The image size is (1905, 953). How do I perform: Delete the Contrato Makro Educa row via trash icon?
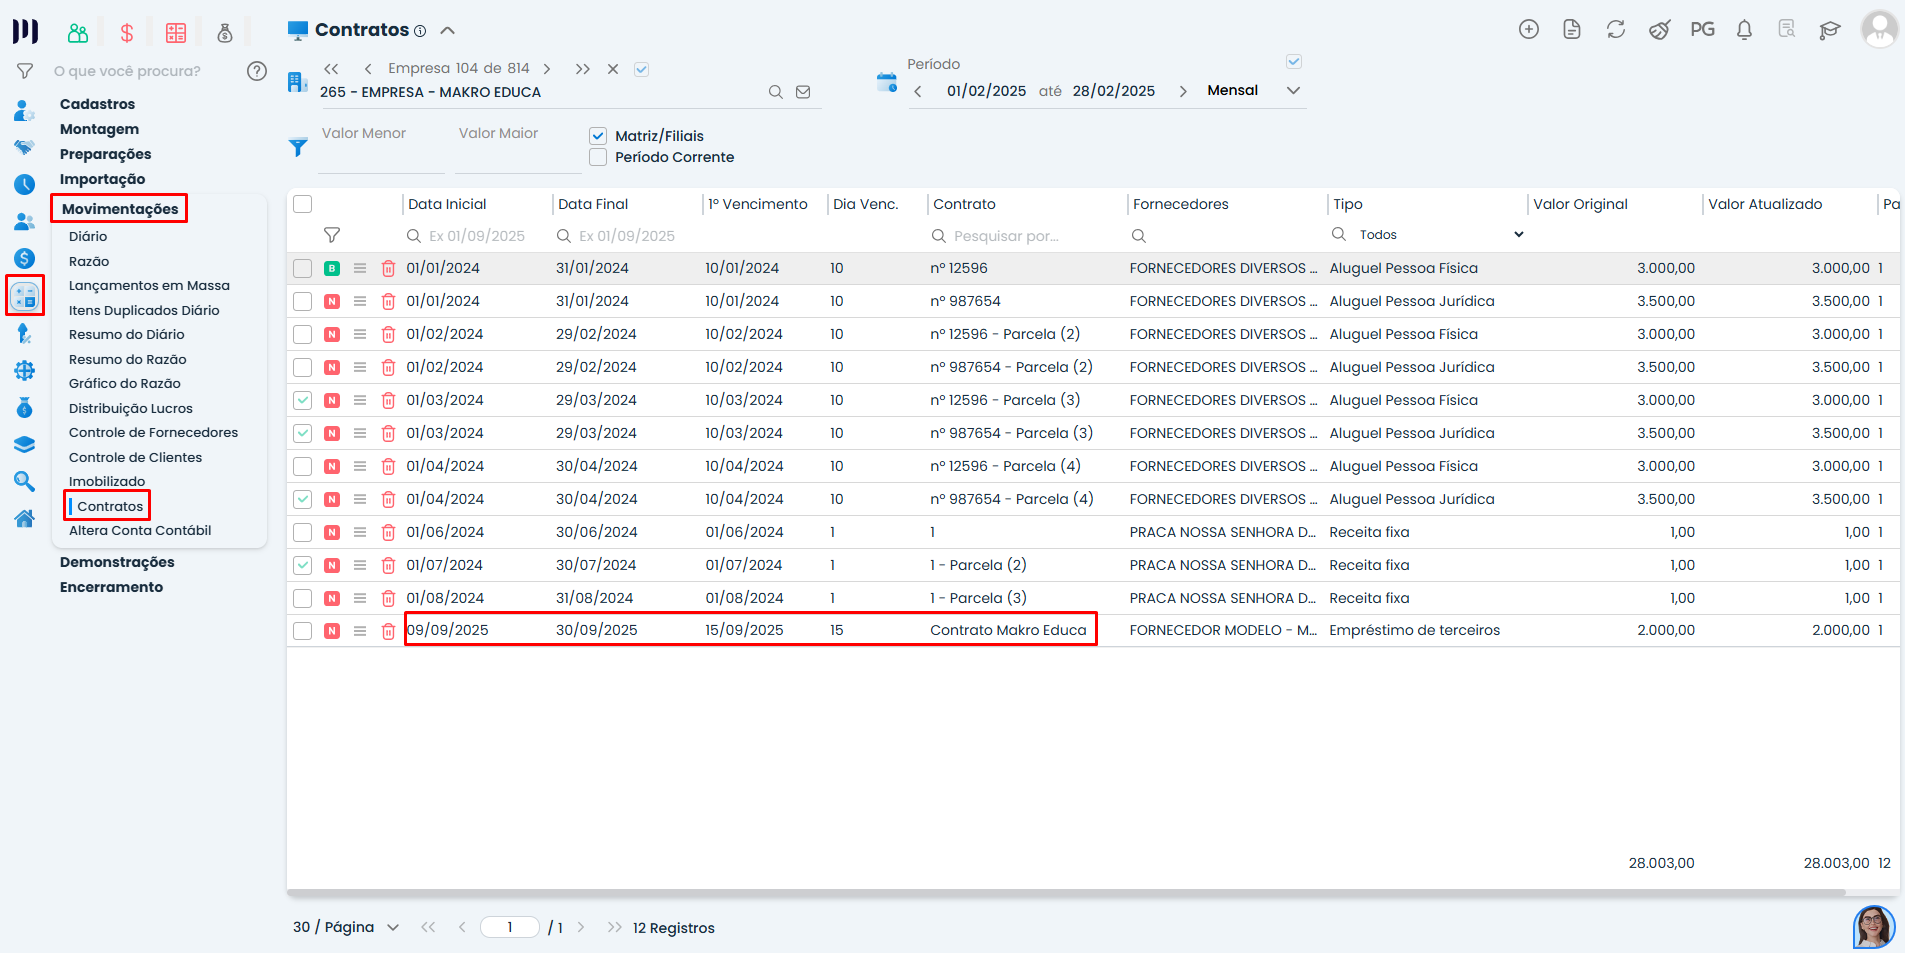pyautogui.click(x=388, y=631)
